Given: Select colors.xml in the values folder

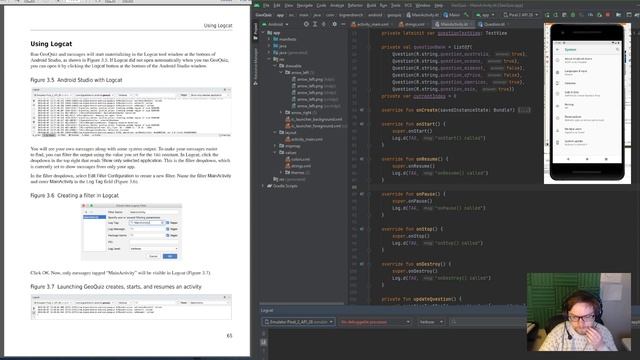Looking at the screenshot, I should coord(298,159).
